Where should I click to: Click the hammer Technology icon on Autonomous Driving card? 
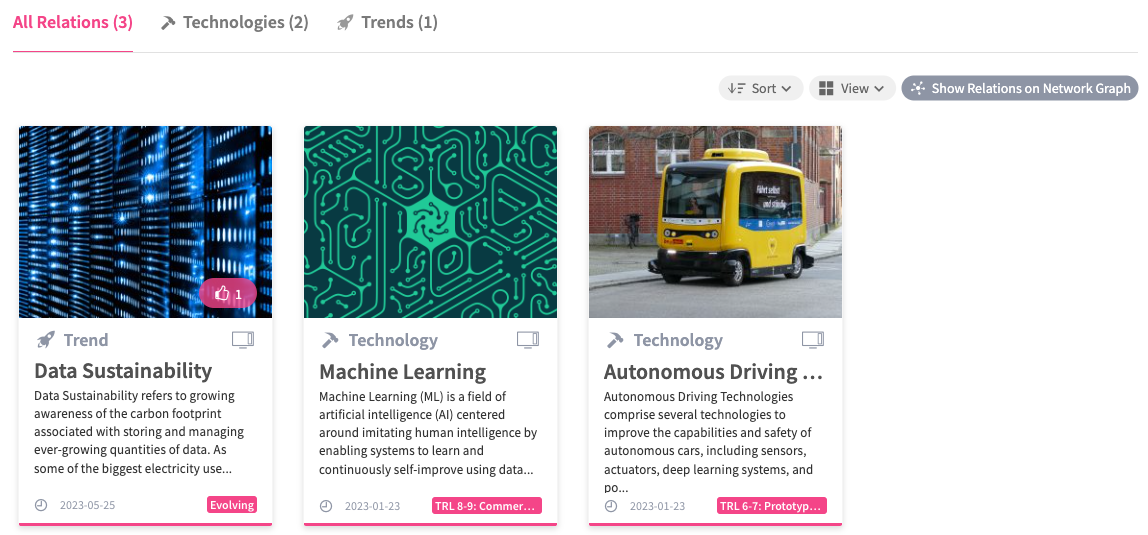point(615,340)
